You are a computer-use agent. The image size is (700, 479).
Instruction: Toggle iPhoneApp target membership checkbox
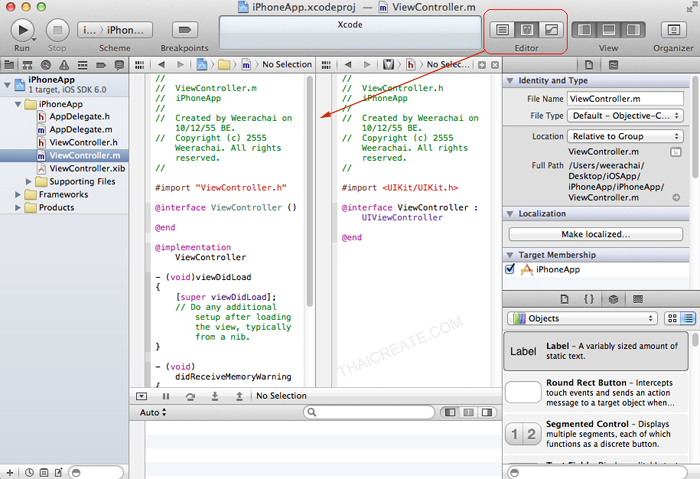(x=511, y=269)
